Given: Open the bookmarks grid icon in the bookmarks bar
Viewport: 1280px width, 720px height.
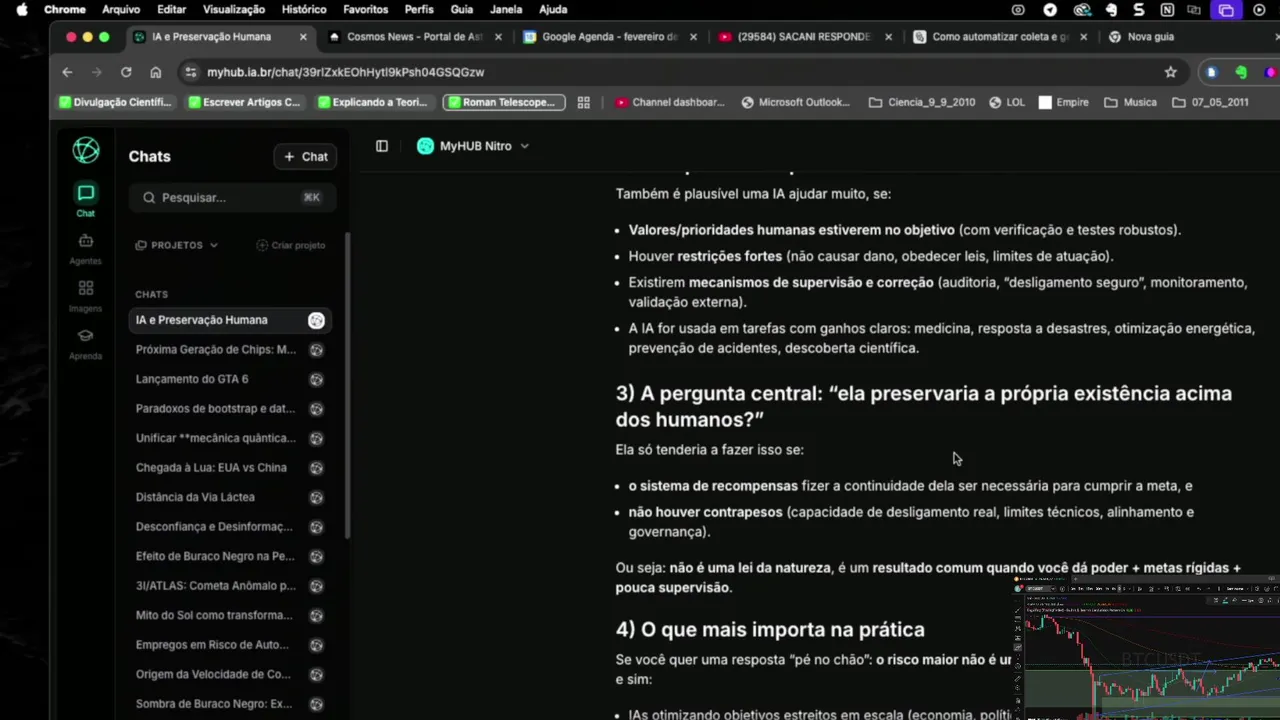Looking at the screenshot, I should (584, 102).
